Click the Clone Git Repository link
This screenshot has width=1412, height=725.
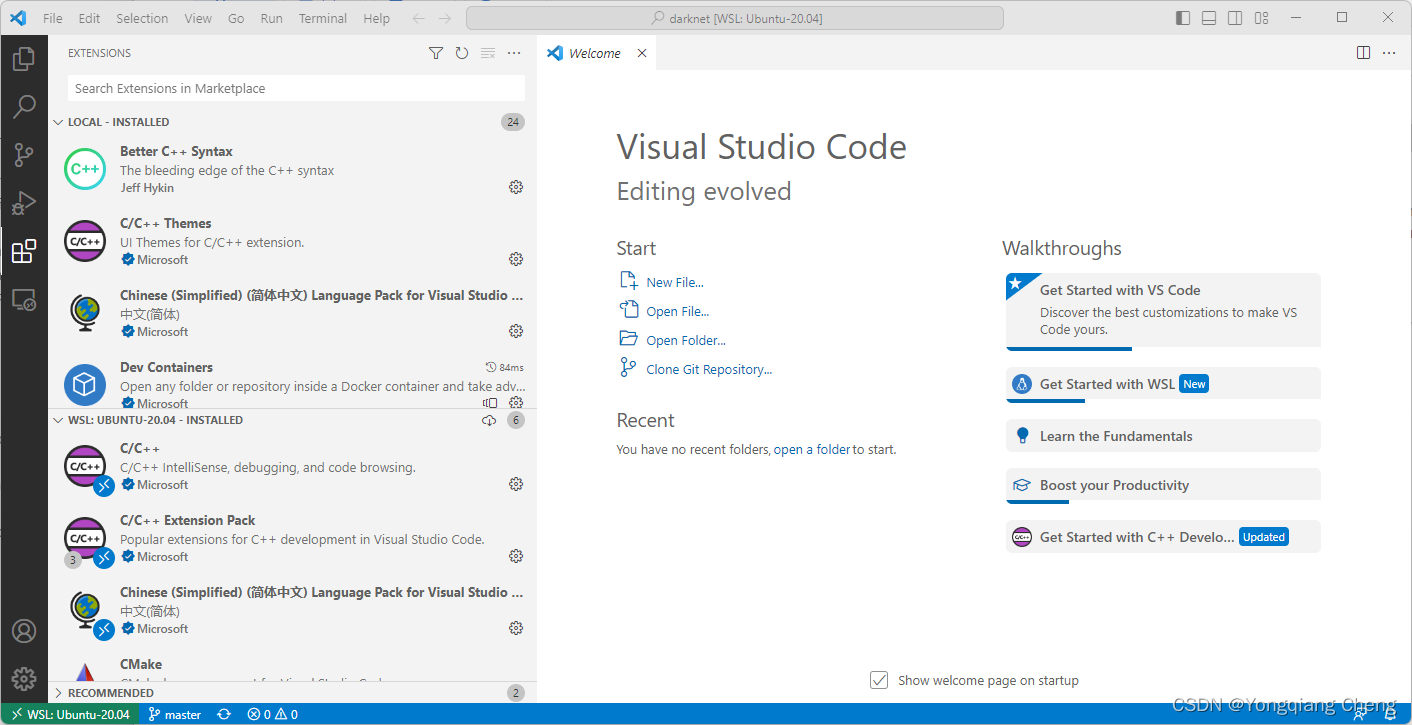pos(710,369)
